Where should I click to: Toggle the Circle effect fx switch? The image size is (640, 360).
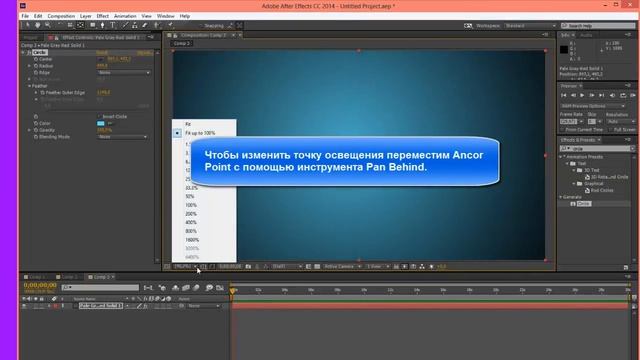29,53
